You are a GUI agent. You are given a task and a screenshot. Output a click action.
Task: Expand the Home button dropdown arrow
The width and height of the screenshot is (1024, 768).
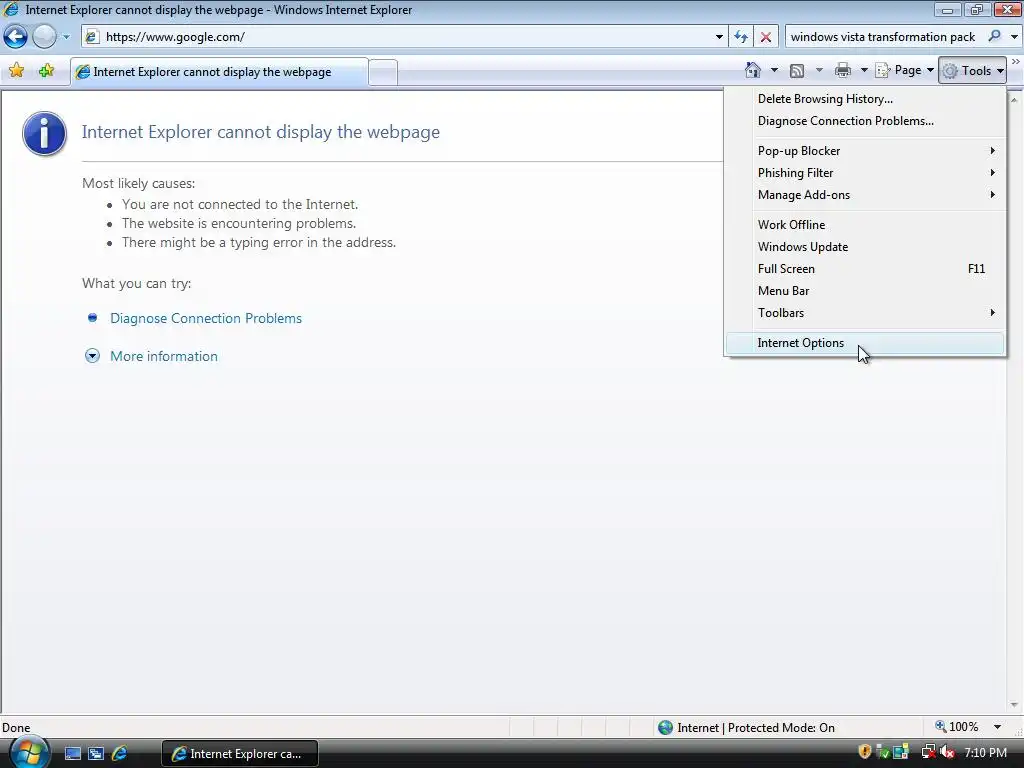coord(774,70)
